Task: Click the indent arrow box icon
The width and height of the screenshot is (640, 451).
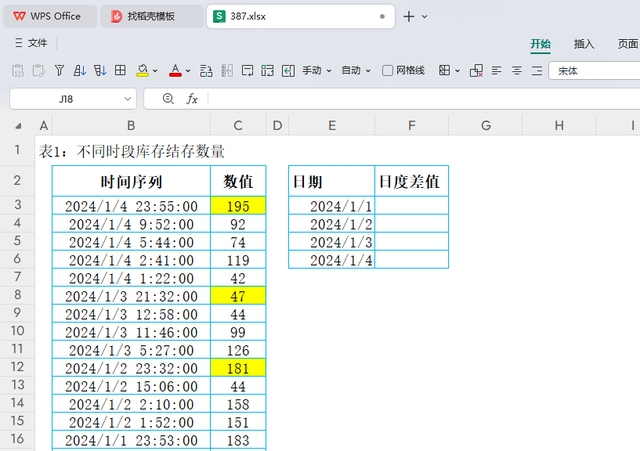Action: (288, 71)
